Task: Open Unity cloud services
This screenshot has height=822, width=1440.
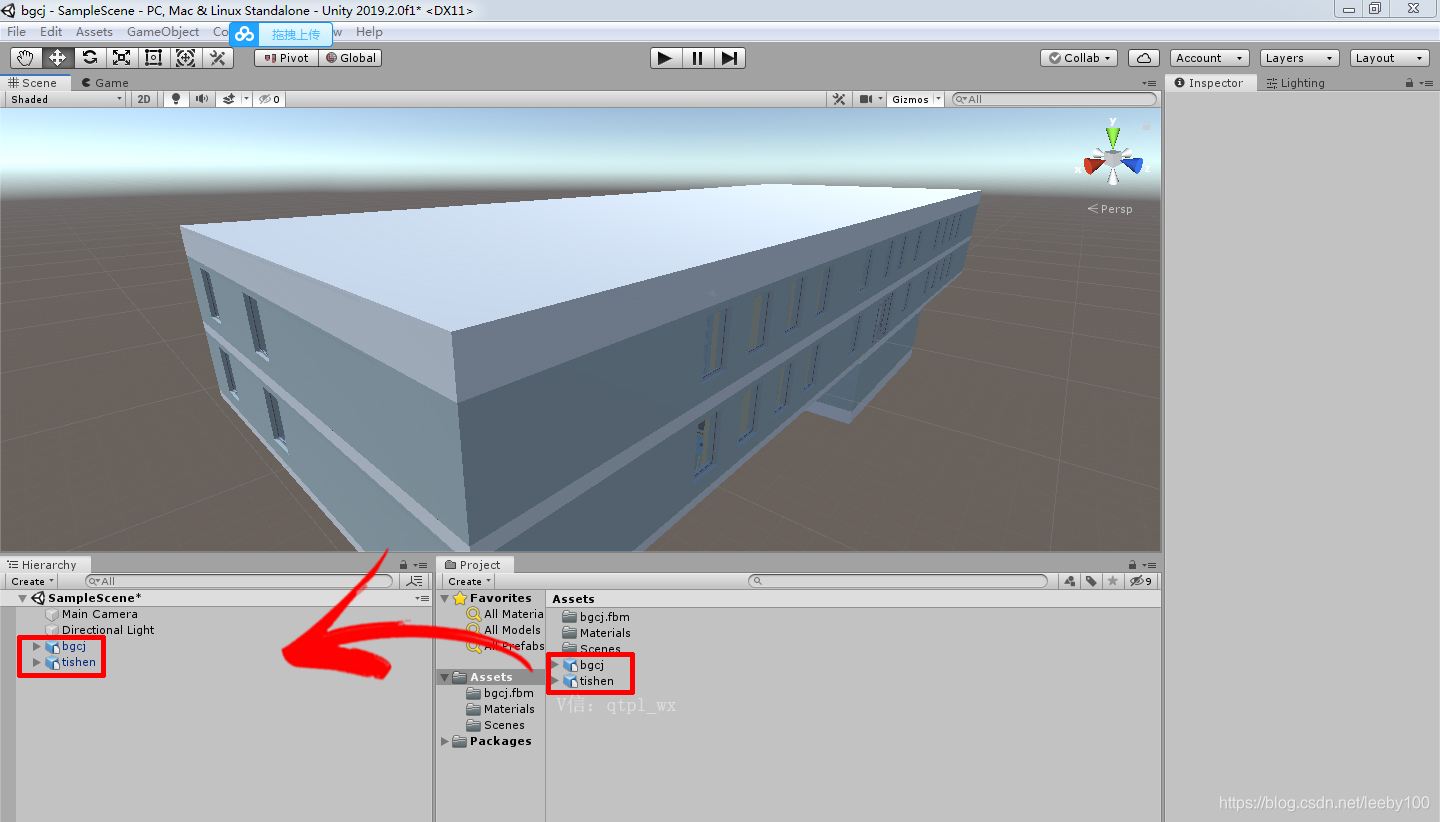Action: [1143, 58]
